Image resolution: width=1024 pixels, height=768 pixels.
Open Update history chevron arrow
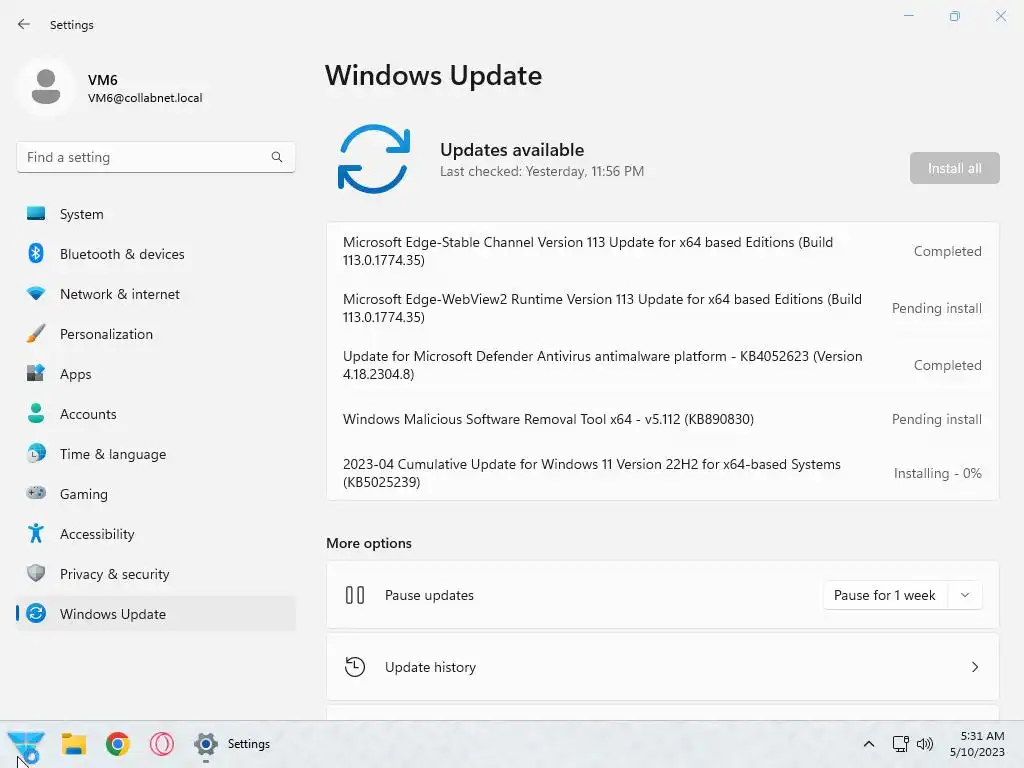974,667
